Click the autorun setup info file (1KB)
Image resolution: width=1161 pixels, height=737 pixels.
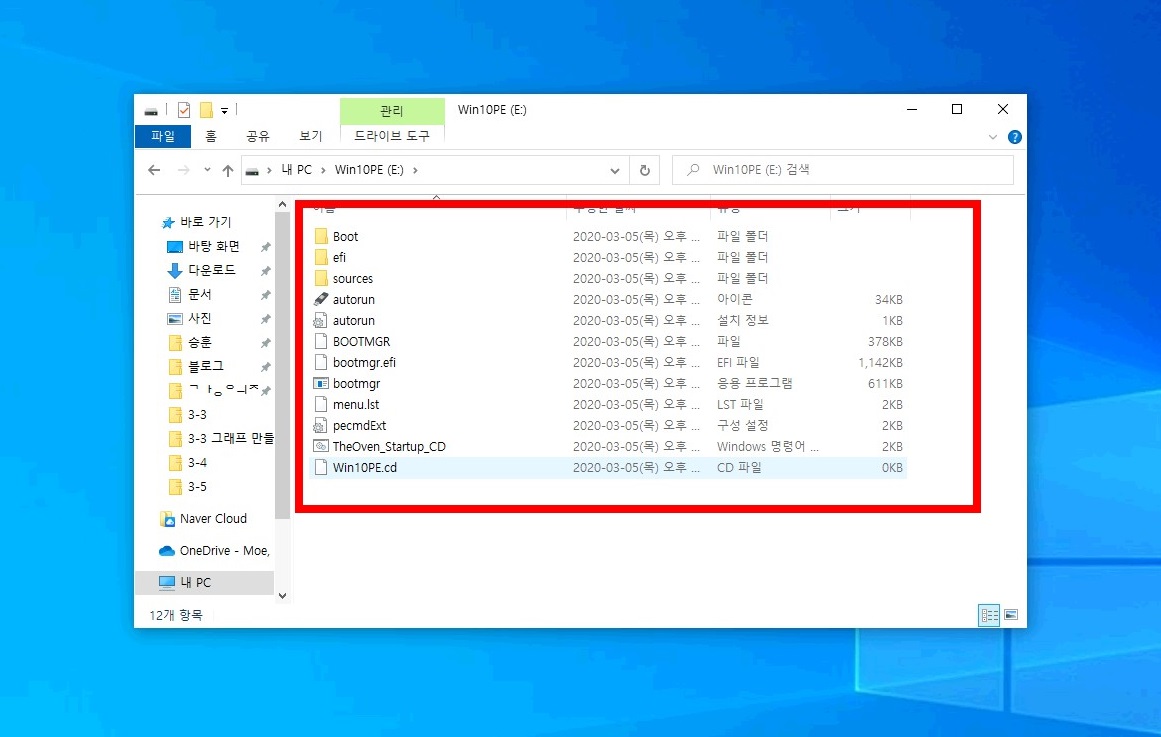click(x=321, y=321)
